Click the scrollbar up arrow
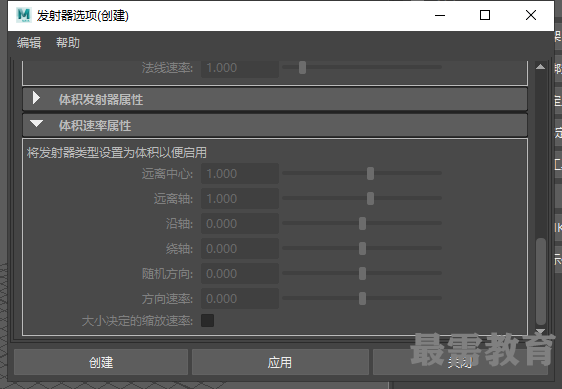The image size is (562, 389). click(x=540, y=67)
